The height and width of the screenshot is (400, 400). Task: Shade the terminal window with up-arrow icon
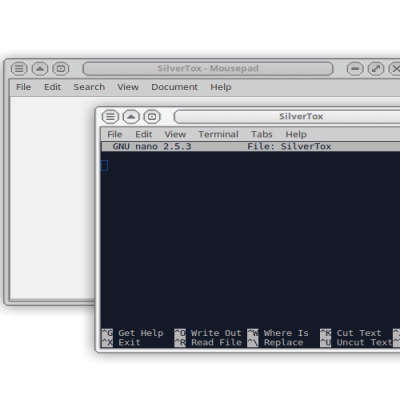(x=131, y=117)
